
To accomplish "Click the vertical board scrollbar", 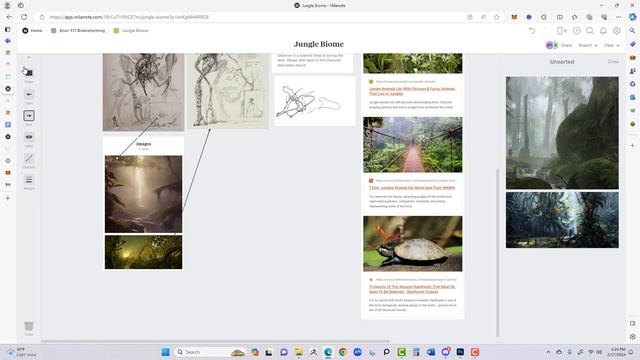I will pos(498,253).
